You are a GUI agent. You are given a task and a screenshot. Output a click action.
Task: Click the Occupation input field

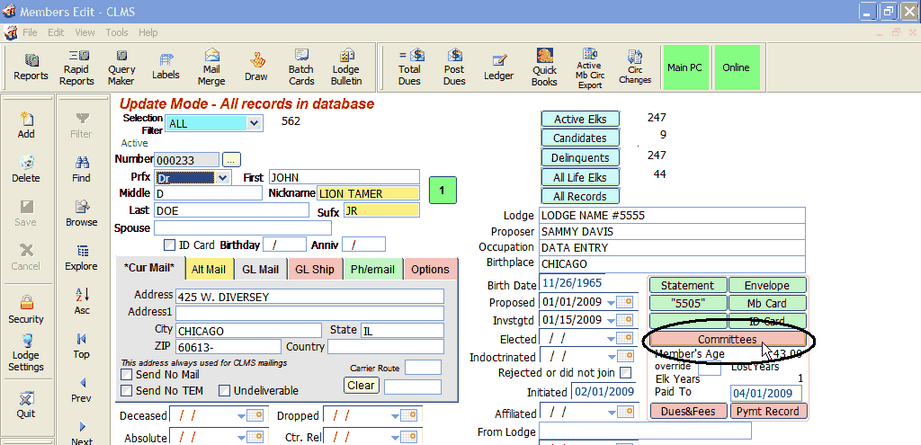(671, 246)
